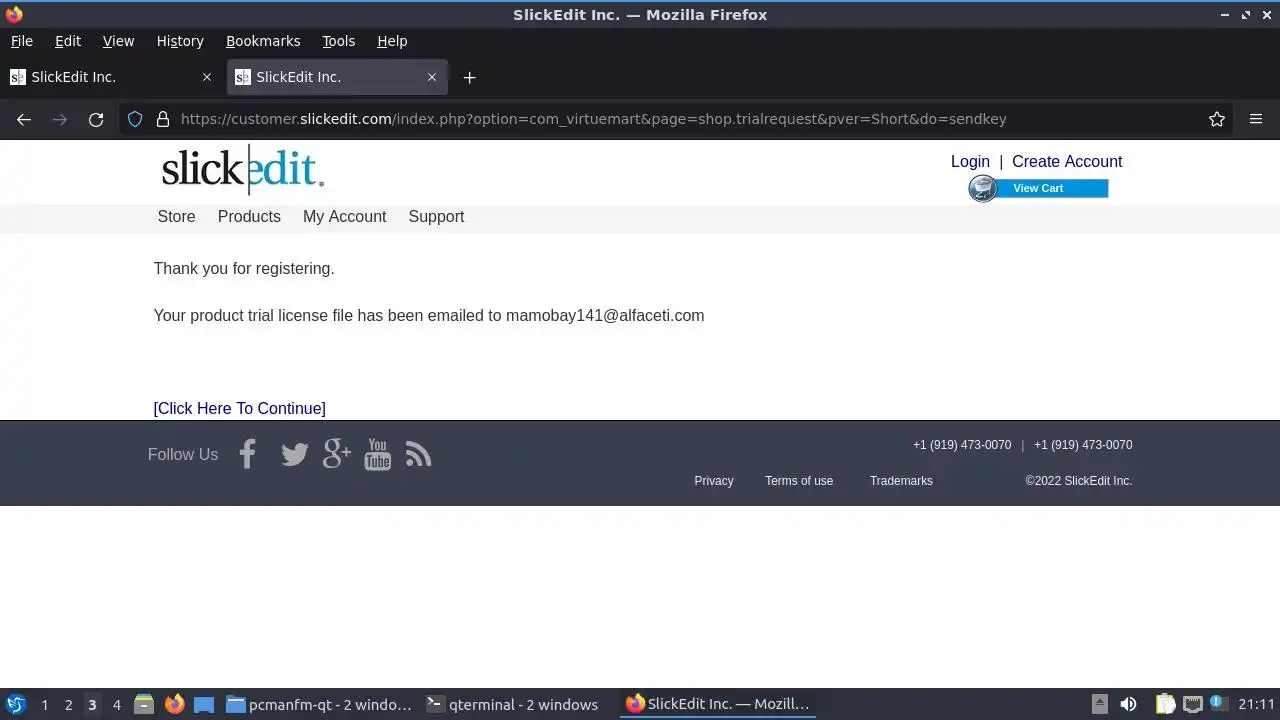Click the Facebook follow icon
This screenshot has height=720, width=1280.
[247, 454]
